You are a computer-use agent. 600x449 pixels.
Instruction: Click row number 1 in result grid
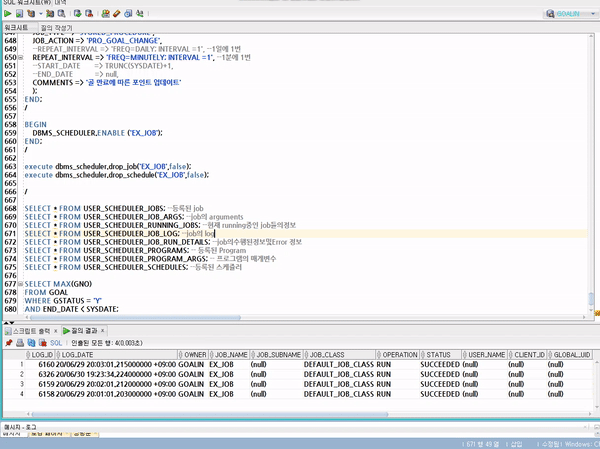22,364
